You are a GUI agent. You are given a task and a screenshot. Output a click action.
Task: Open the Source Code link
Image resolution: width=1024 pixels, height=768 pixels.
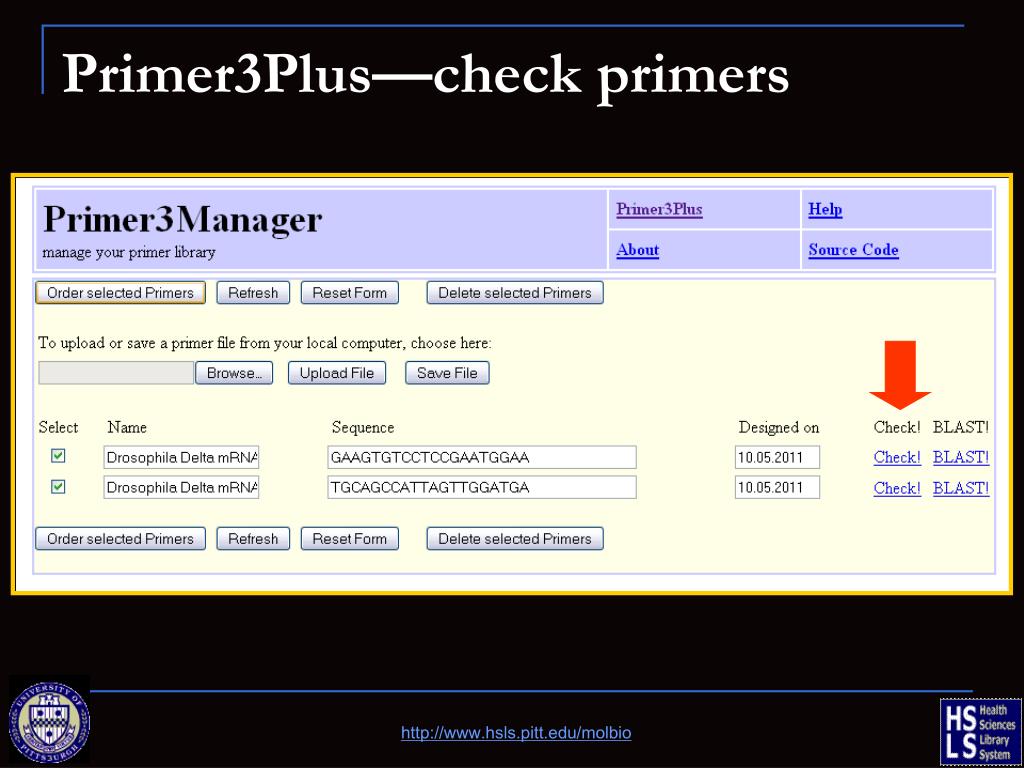853,250
